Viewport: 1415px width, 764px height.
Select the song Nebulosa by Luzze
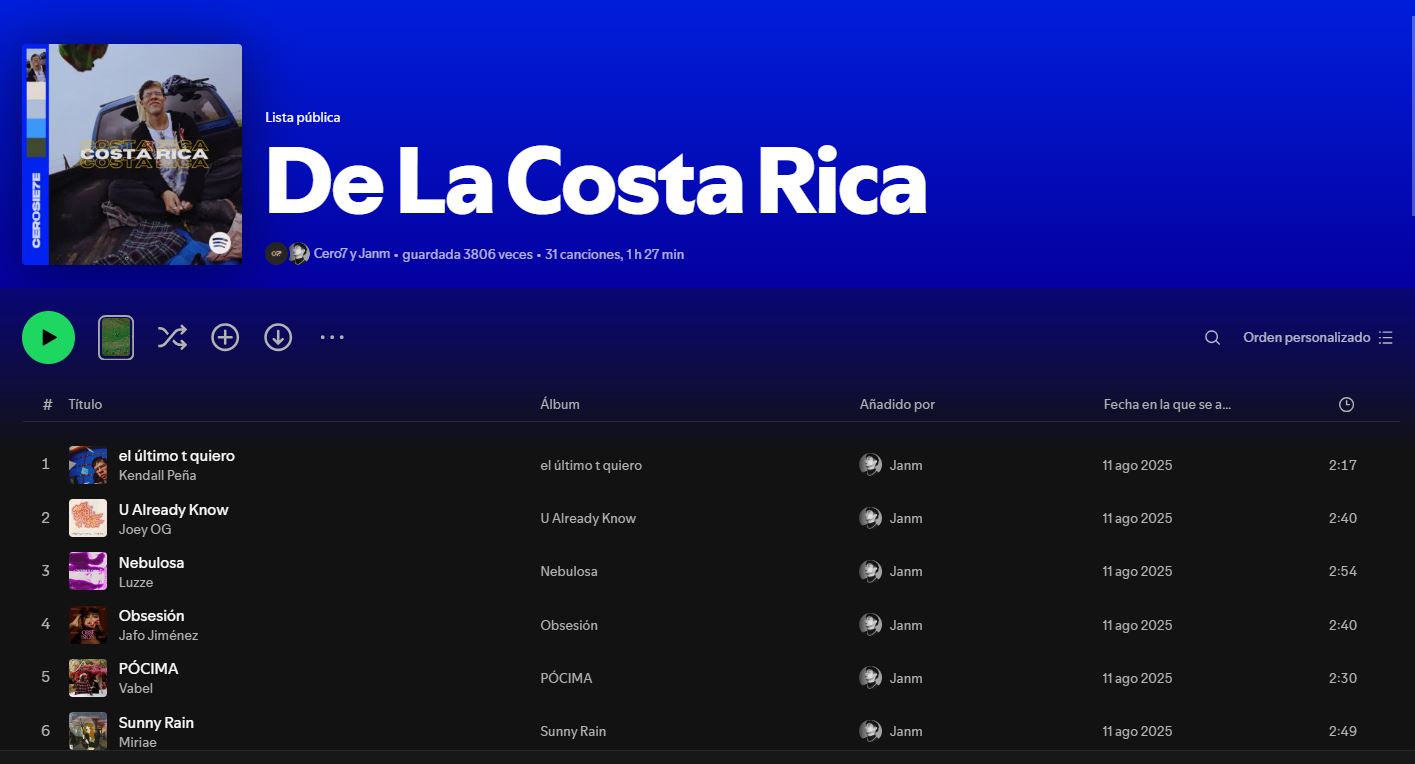tap(151, 563)
